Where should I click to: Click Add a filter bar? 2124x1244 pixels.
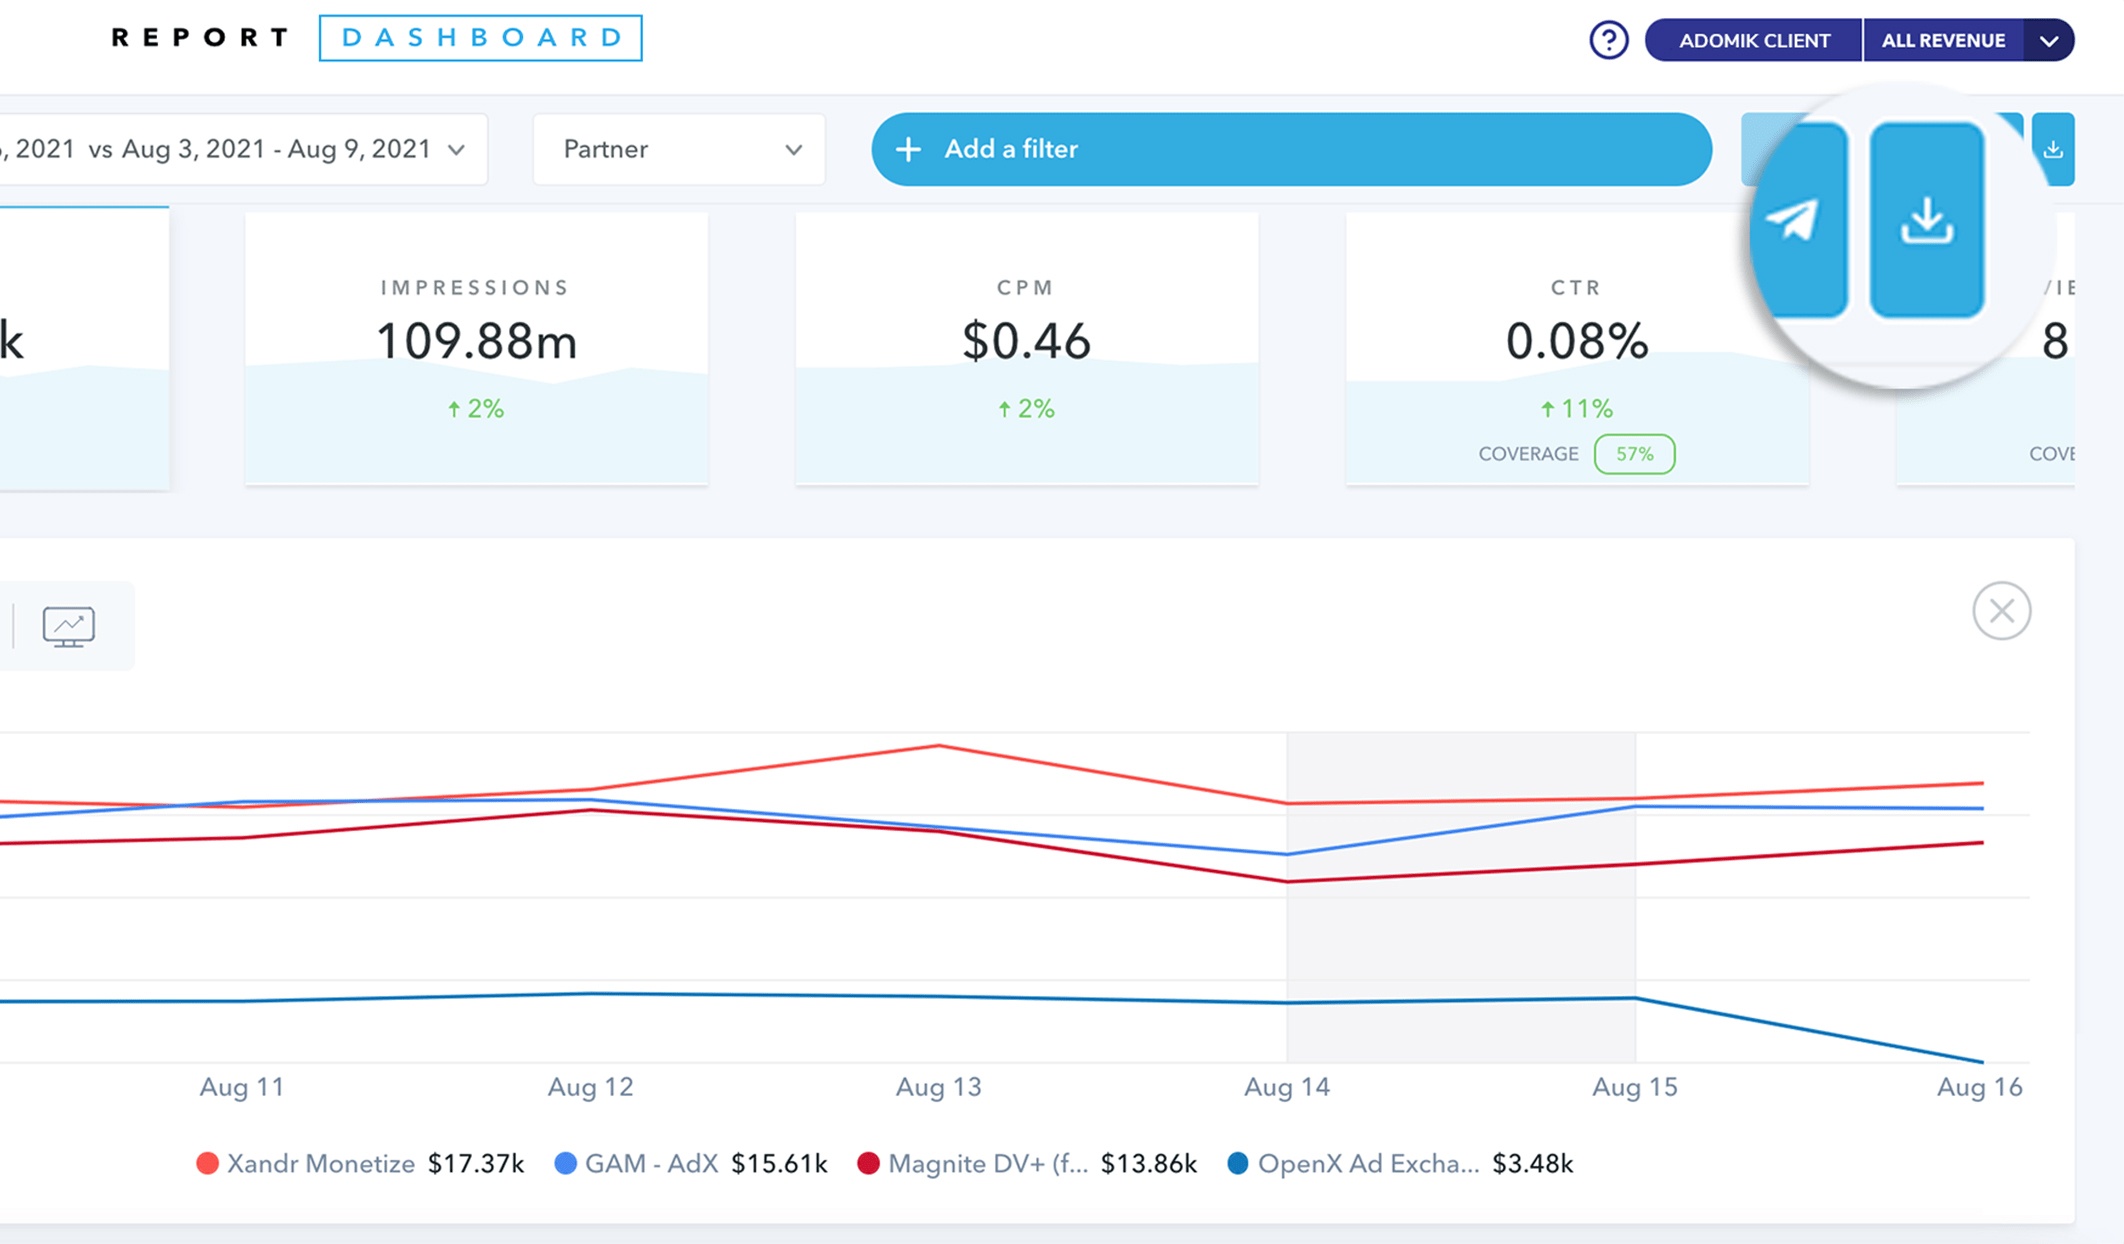[x=1291, y=149]
